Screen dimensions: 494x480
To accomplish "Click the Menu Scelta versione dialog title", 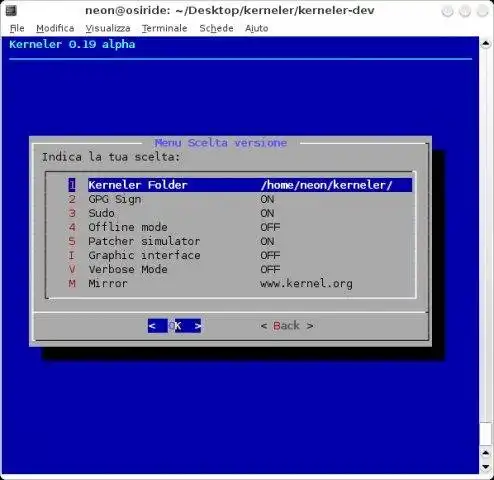I will pyautogui.click(x=221, y=143).
